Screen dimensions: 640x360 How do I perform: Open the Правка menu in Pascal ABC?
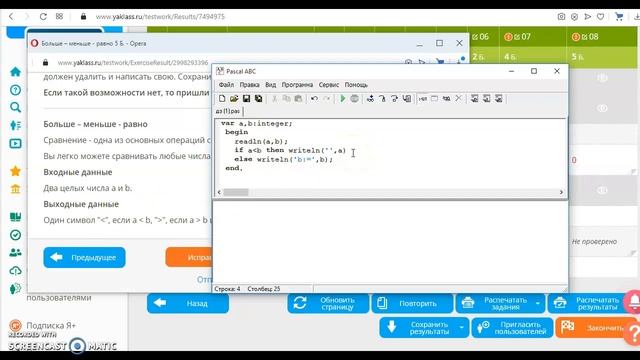click(x=249, y=85)
